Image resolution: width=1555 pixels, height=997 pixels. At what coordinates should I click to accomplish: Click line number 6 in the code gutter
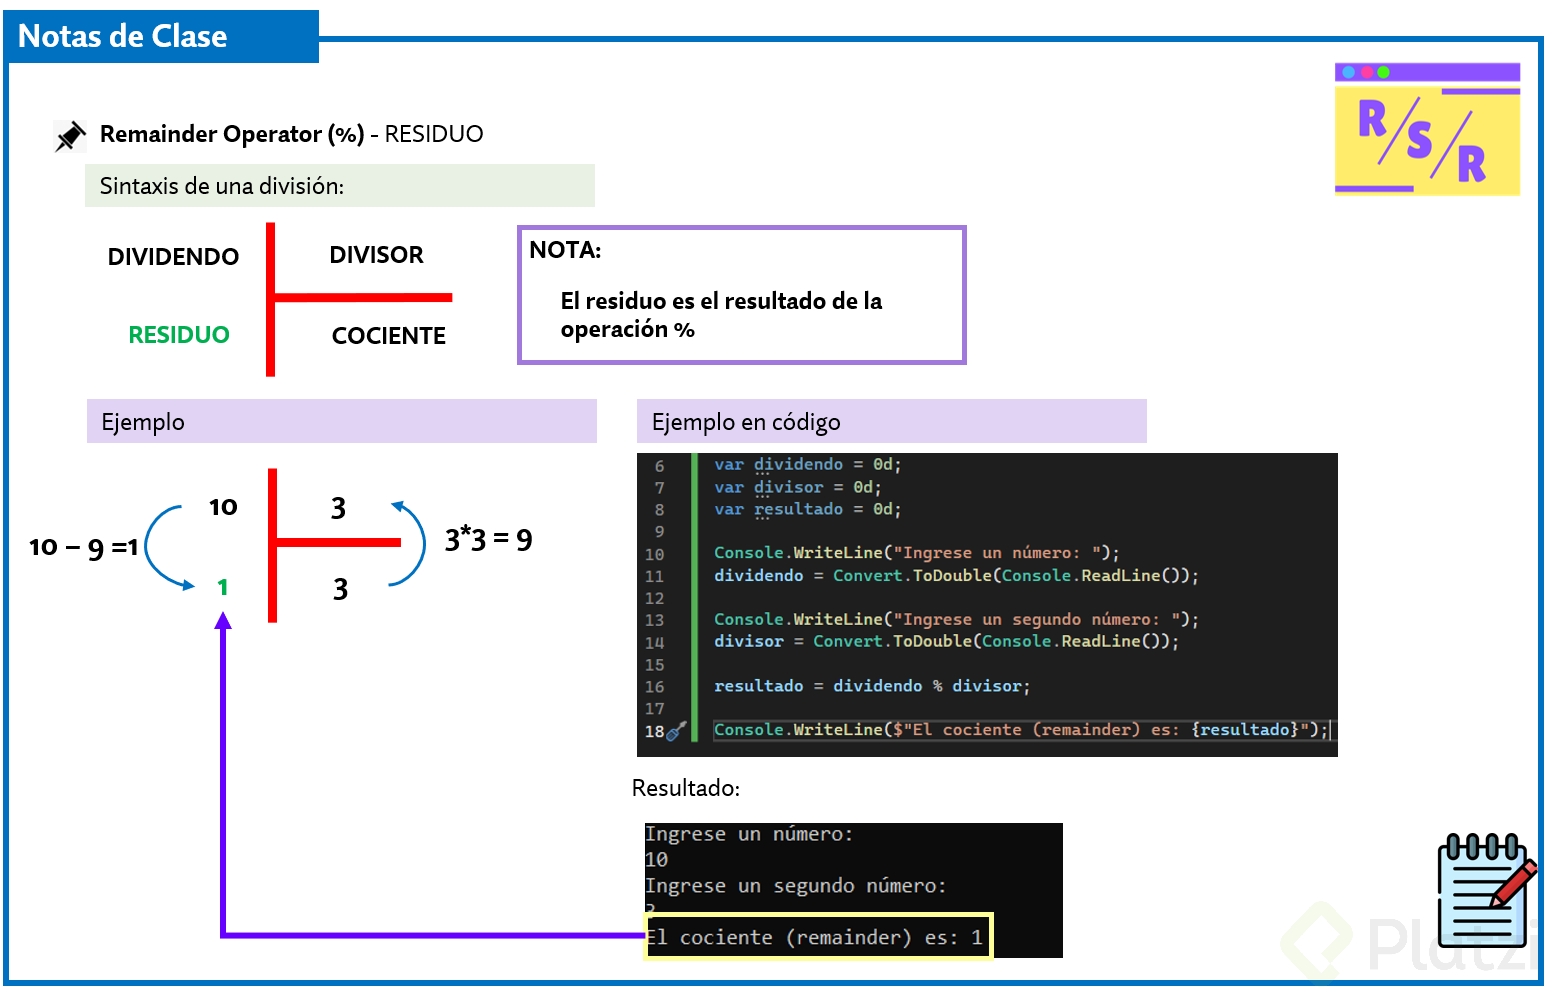659,466
